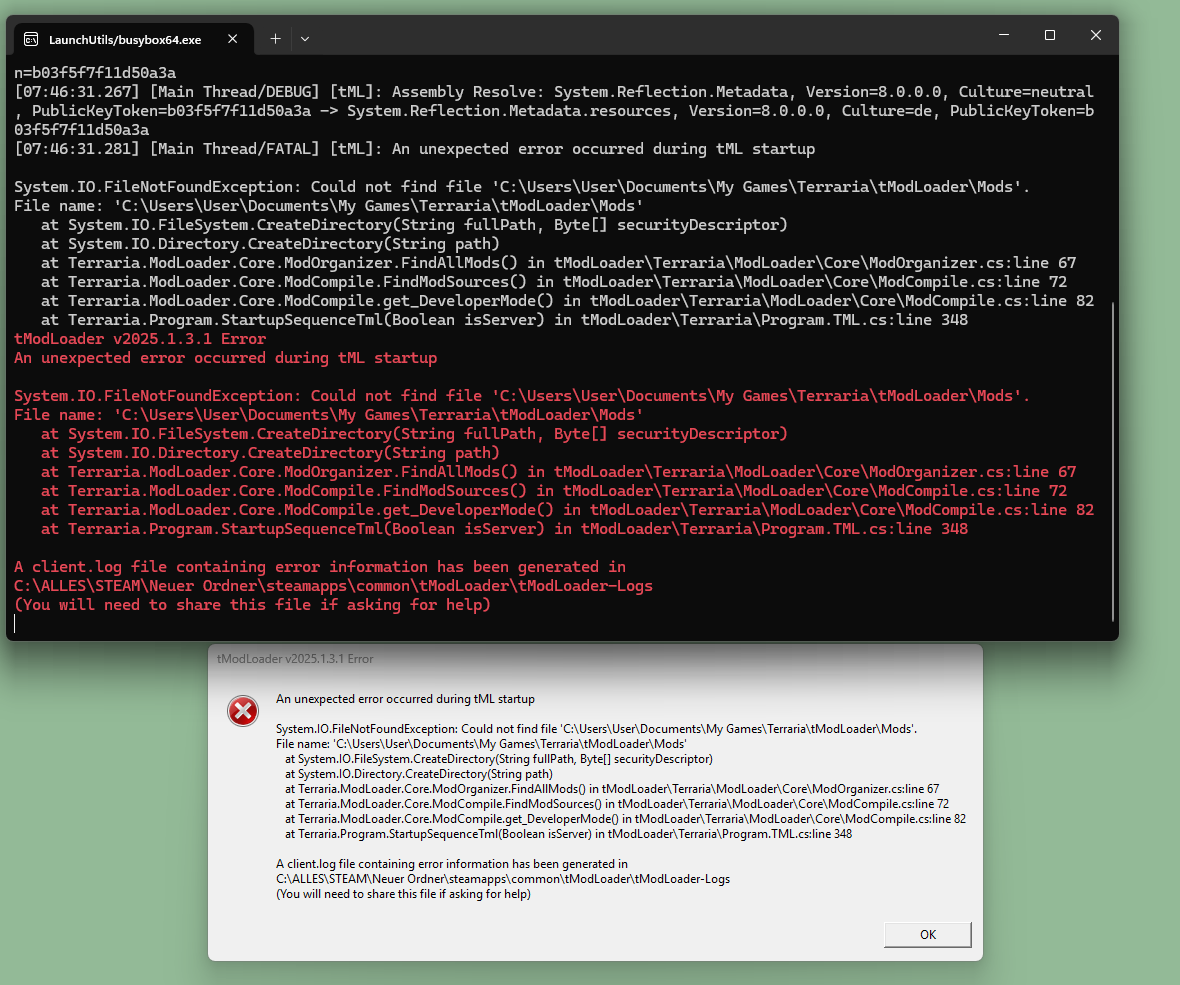
Task: Click OK in the tModLoader error dialog
Action: [927, 934]
